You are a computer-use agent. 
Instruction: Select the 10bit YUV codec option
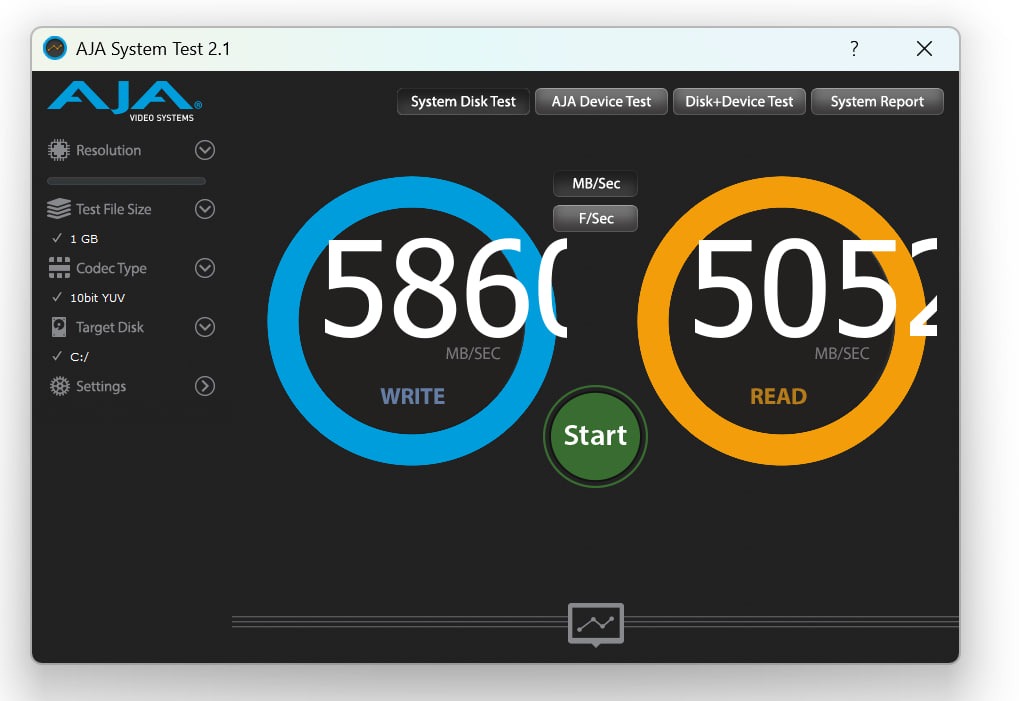(88, 298)
